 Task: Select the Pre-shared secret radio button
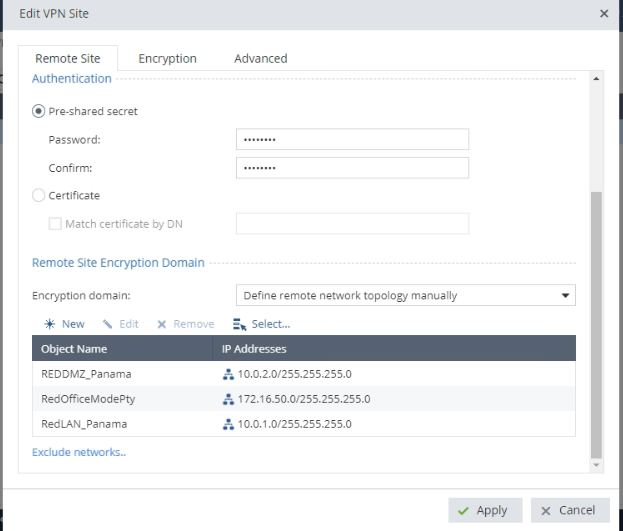coord(39,111)
